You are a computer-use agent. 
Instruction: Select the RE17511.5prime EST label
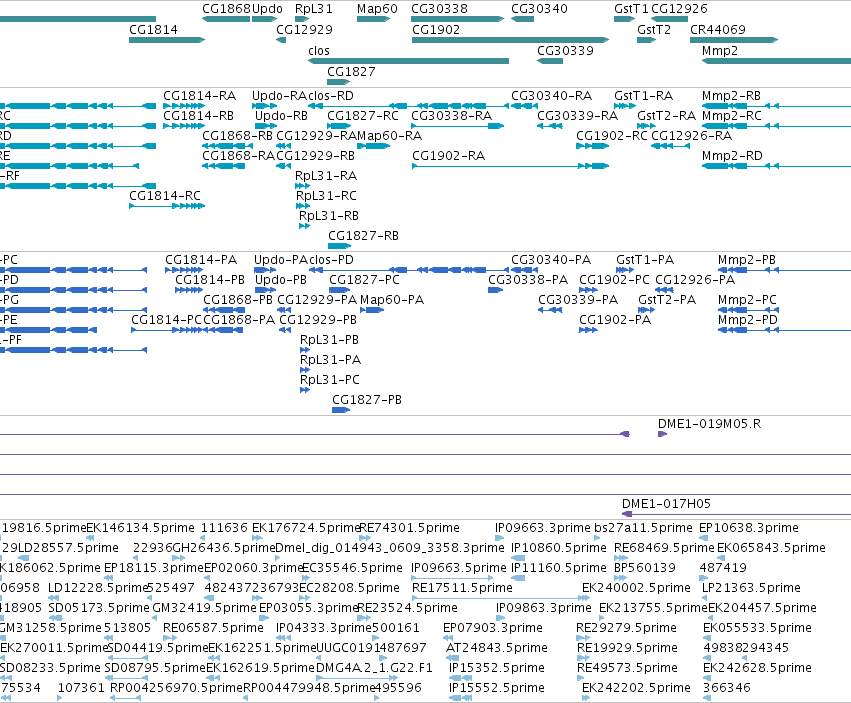pyautogui.click(x=462, y=588)
